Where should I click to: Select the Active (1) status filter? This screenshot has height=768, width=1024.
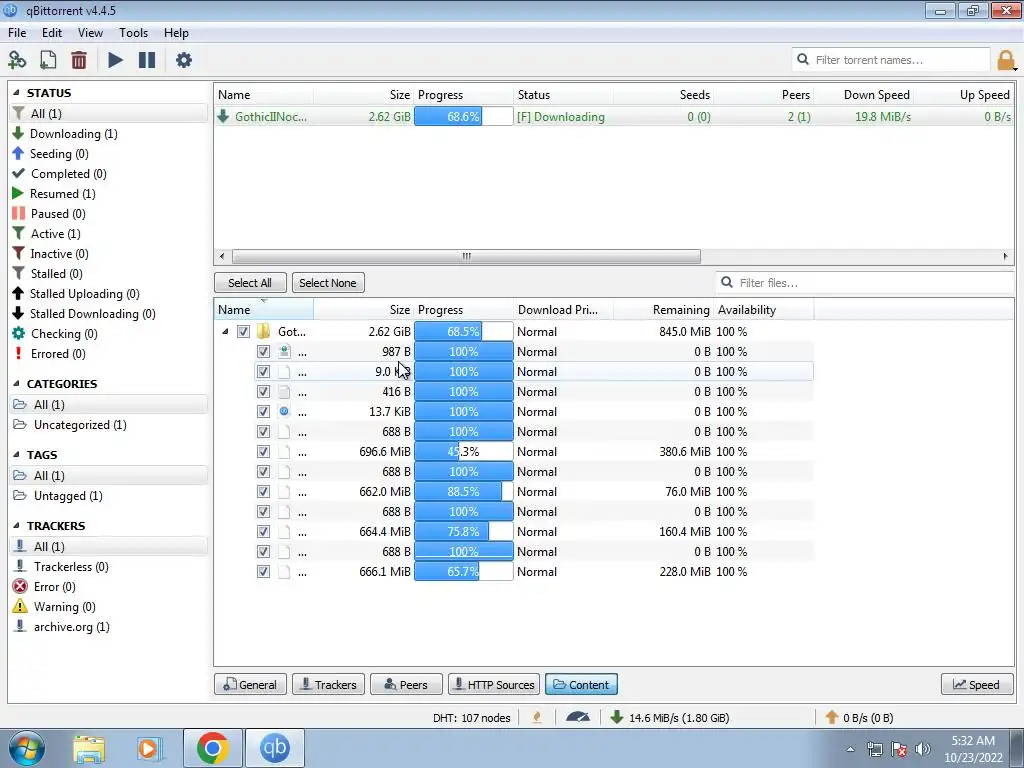[55, 234]
